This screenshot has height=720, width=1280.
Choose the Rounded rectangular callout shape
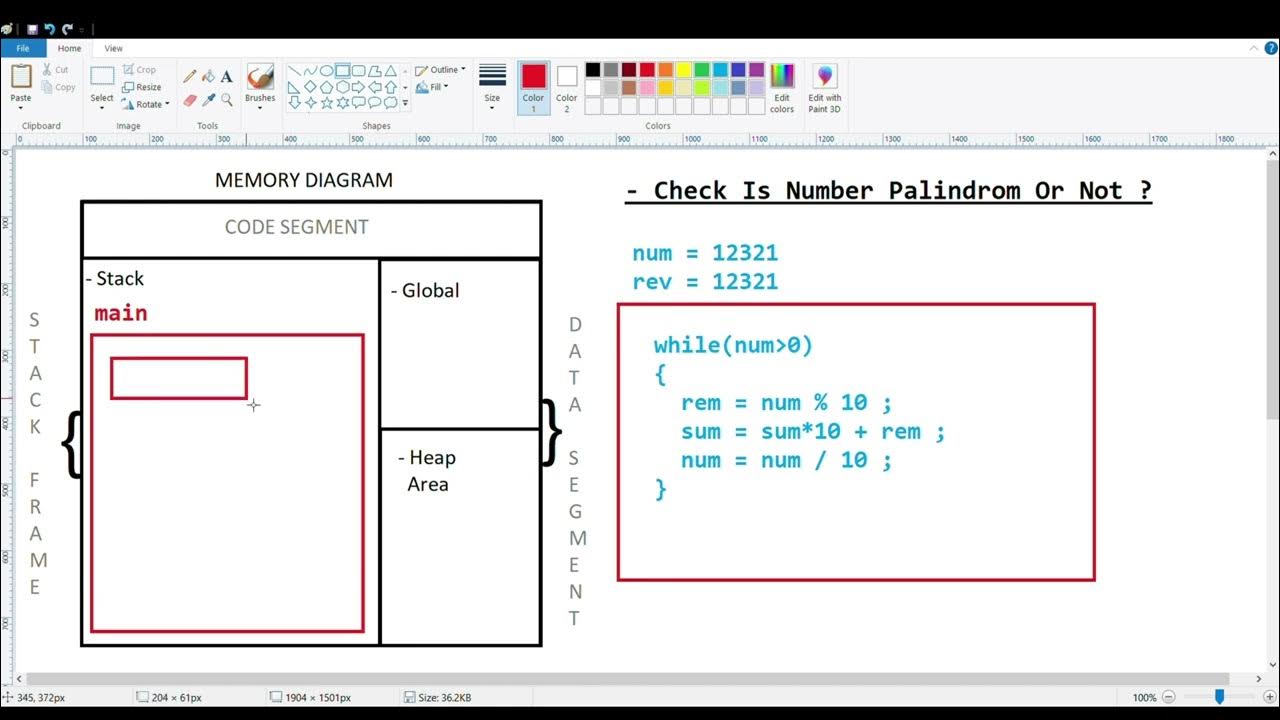point(358,102)
